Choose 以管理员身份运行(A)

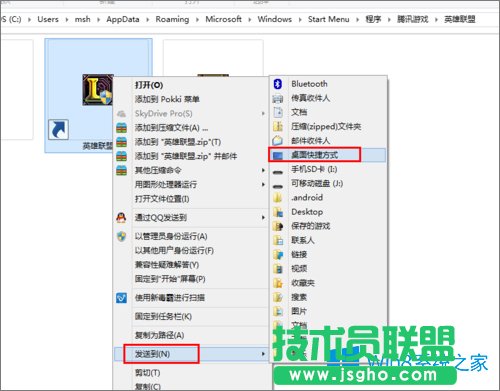(171, 237)
